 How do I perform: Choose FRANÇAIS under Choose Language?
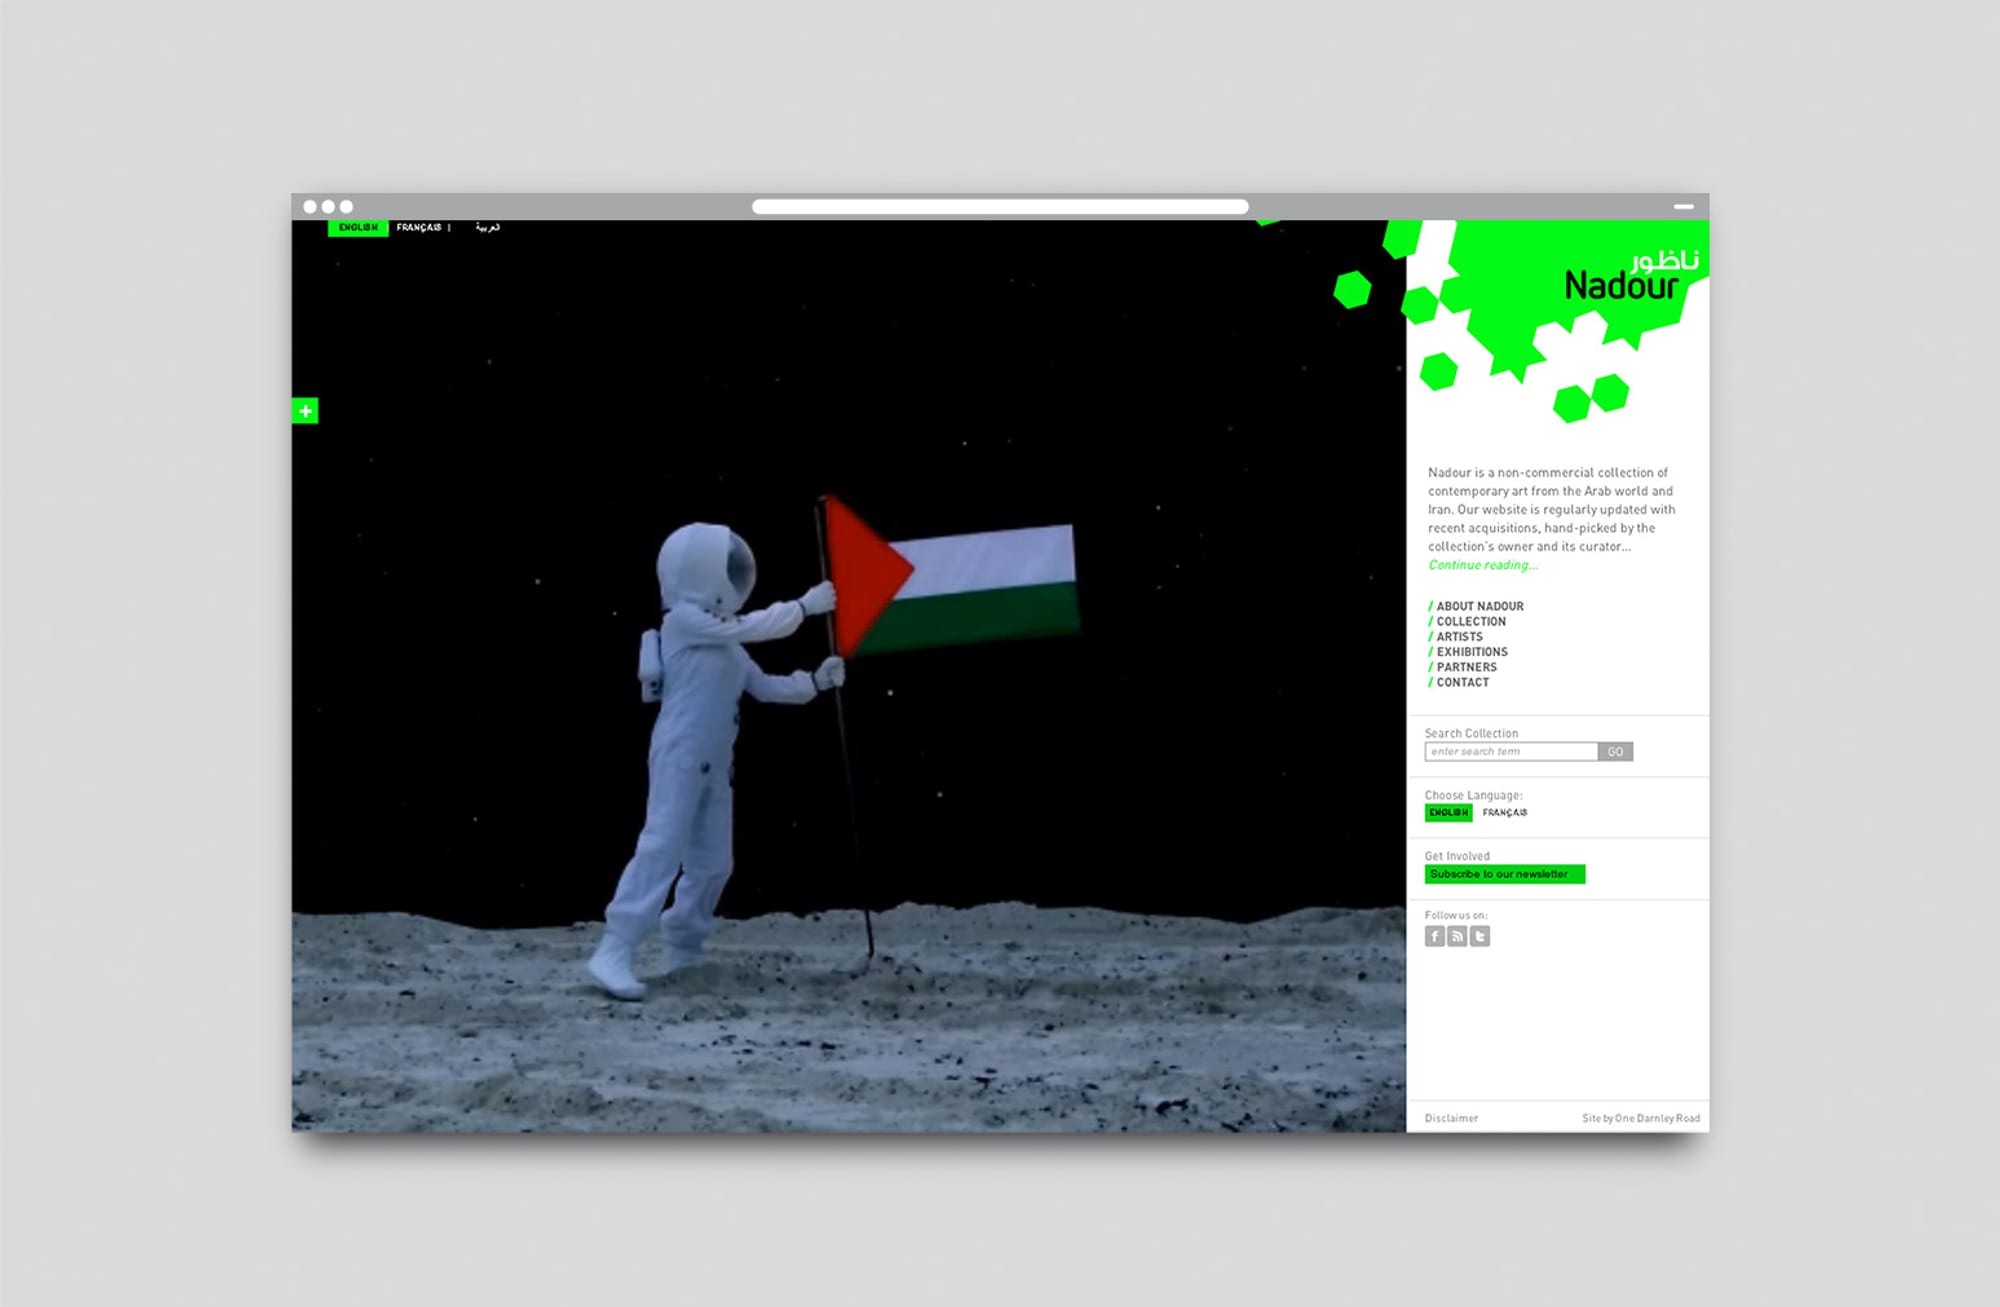(x=1504, y=813)
